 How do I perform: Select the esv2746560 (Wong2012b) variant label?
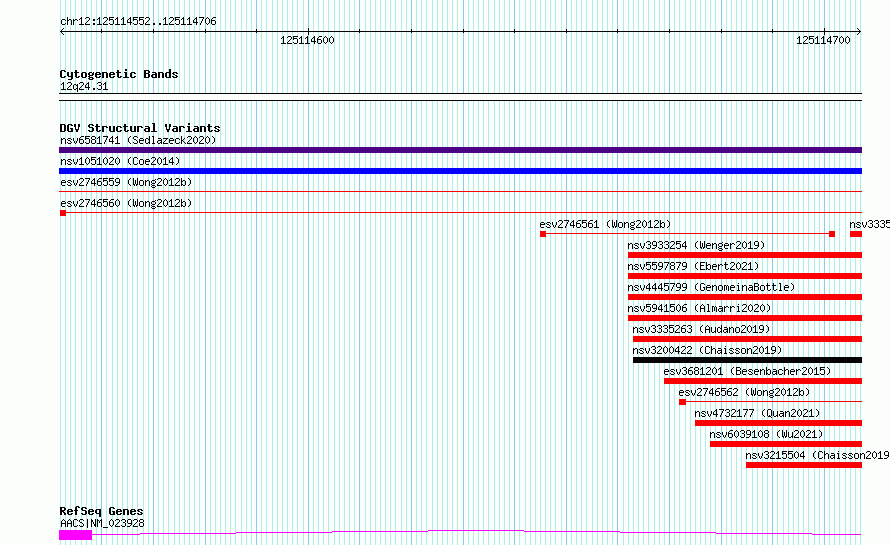[x=126, y=203]
